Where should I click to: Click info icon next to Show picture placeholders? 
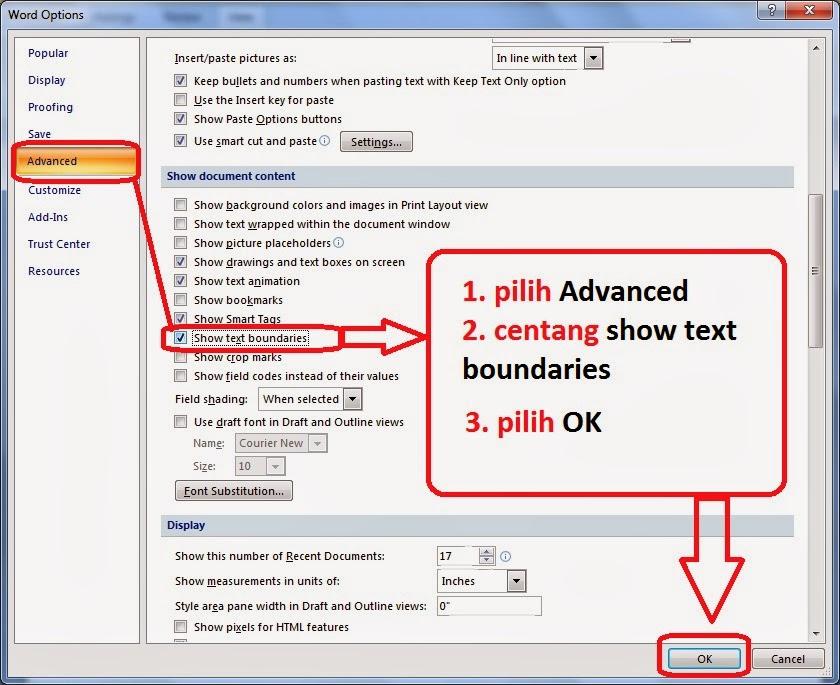coord(339,243)
